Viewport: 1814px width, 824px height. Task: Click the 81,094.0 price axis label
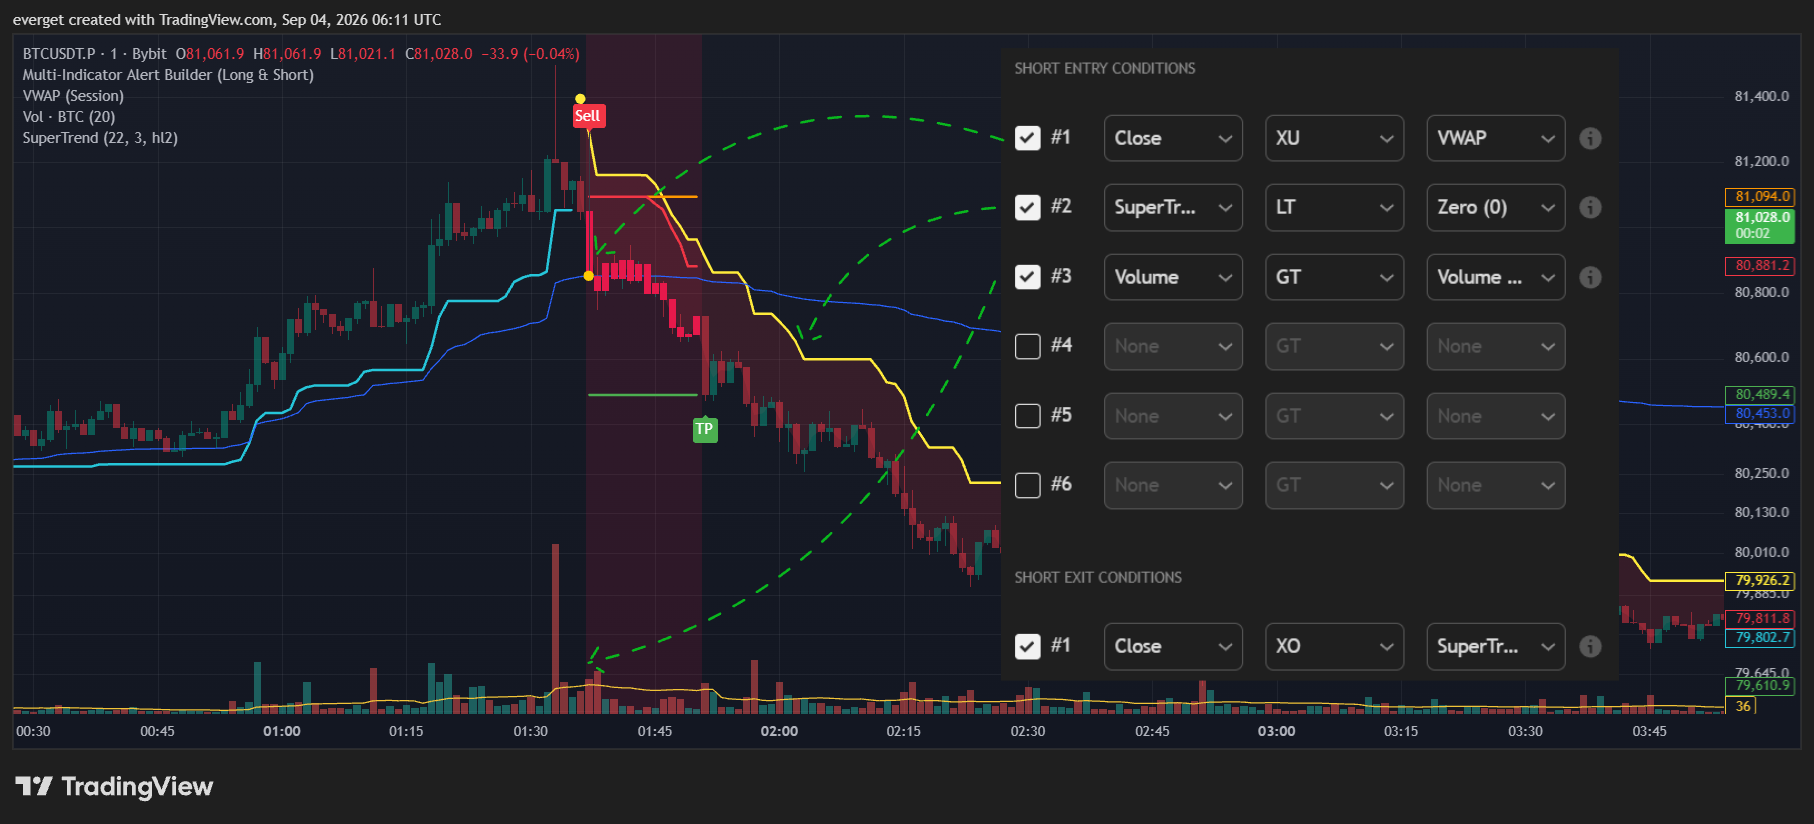pos(1760,197)
